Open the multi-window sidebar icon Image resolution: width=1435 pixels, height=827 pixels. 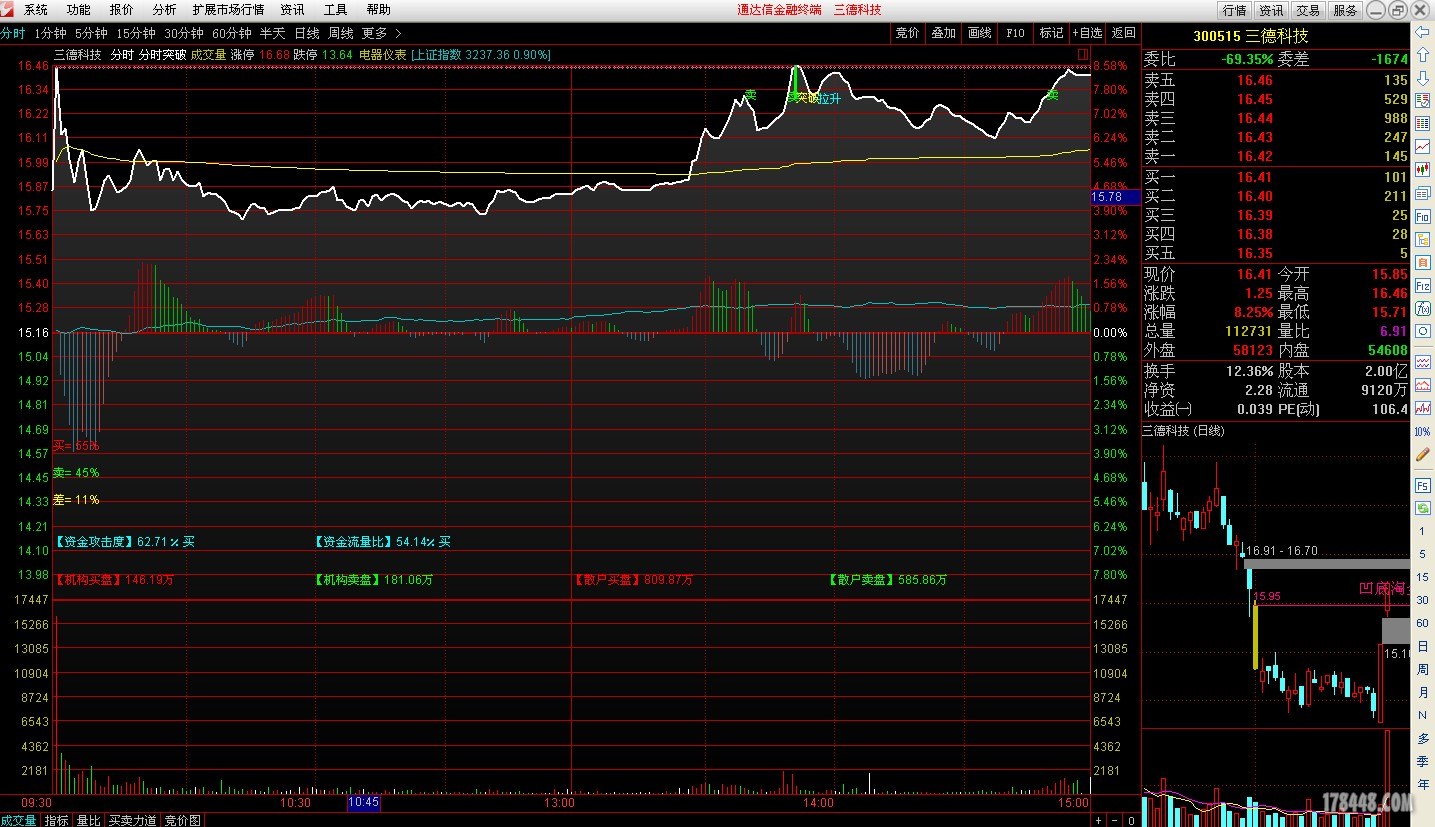1422,192
